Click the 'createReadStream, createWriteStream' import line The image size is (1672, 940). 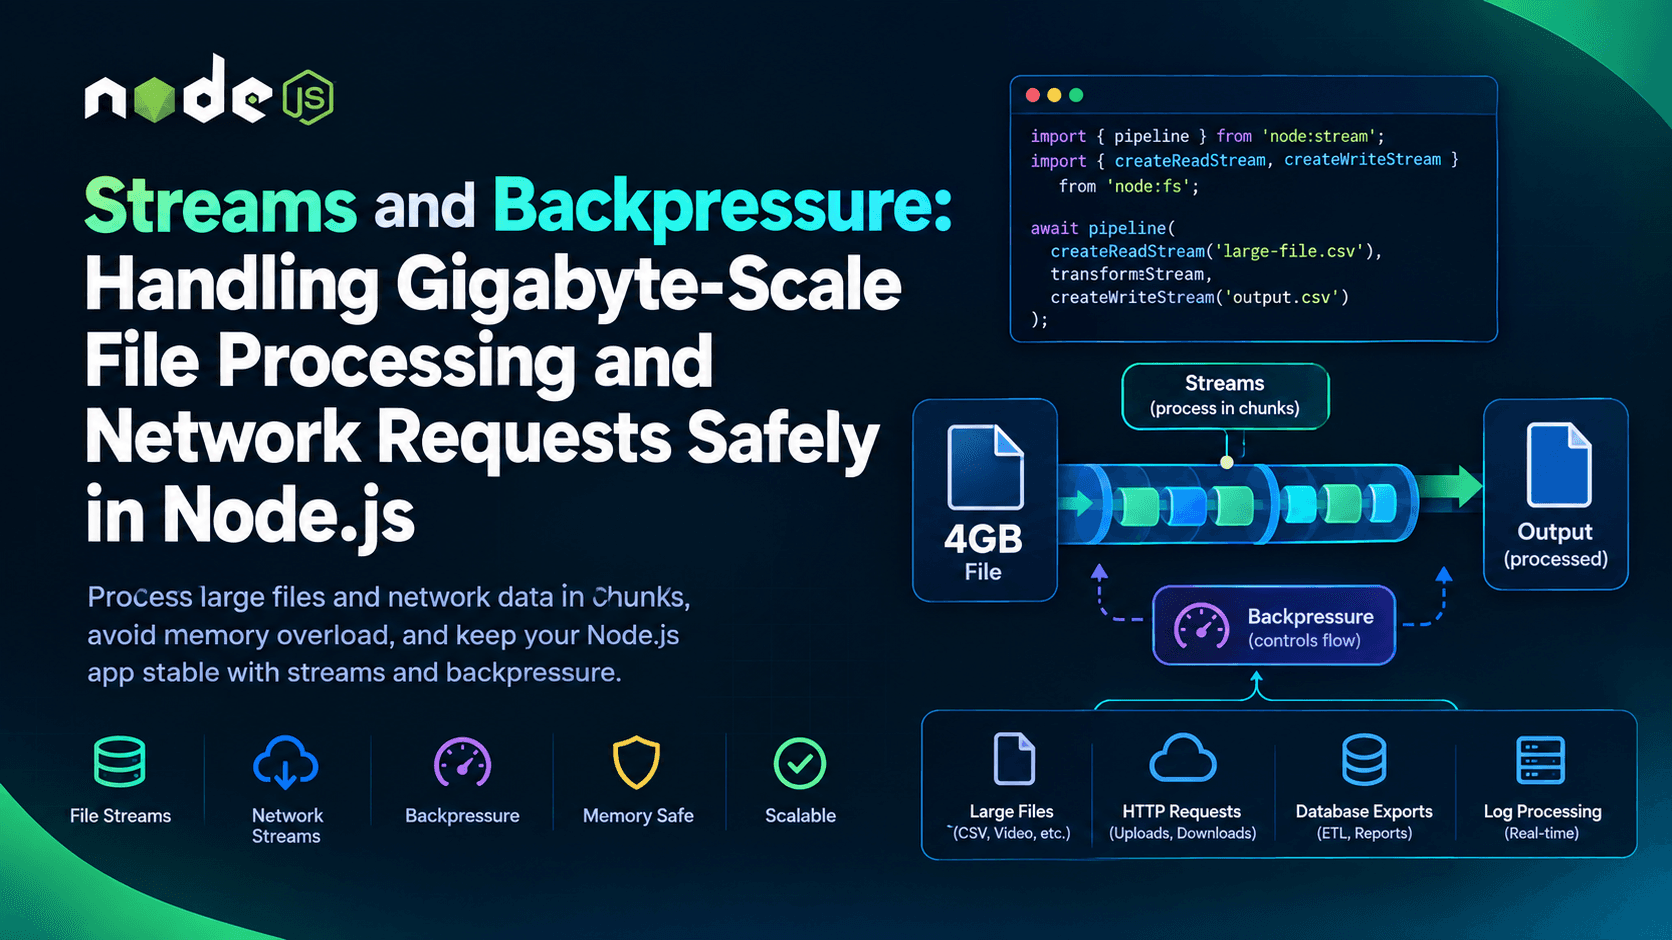tap(1245, 160)
